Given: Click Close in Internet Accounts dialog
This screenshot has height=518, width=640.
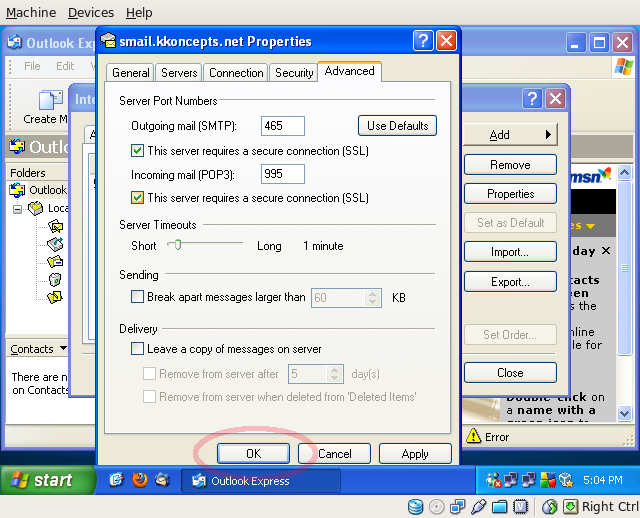Looking at the screenshot, I should coord(510,373).
